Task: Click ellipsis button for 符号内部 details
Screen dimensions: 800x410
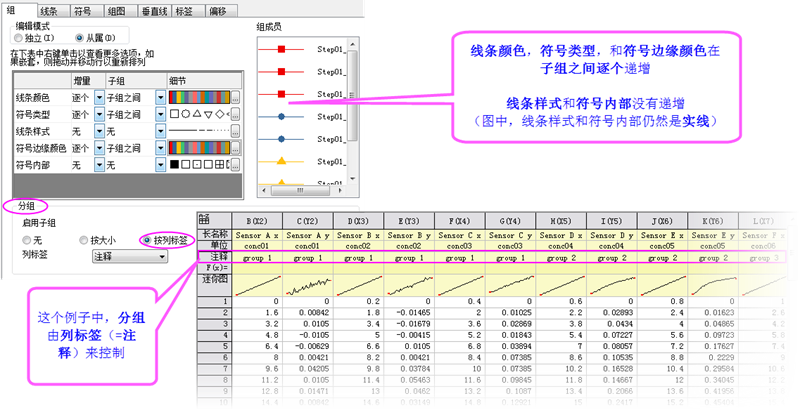Action: (x=235, y=165)
